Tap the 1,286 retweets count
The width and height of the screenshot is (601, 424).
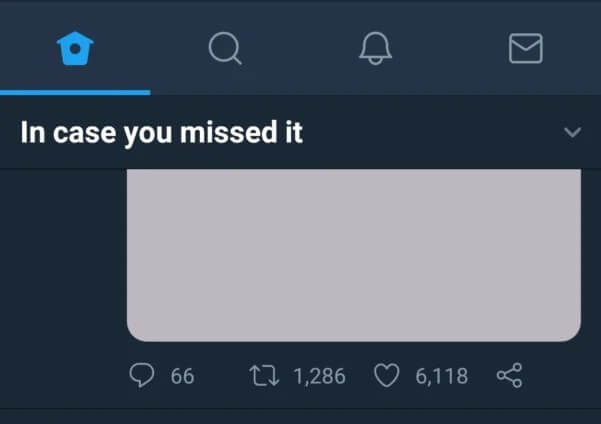pos(319,376)
